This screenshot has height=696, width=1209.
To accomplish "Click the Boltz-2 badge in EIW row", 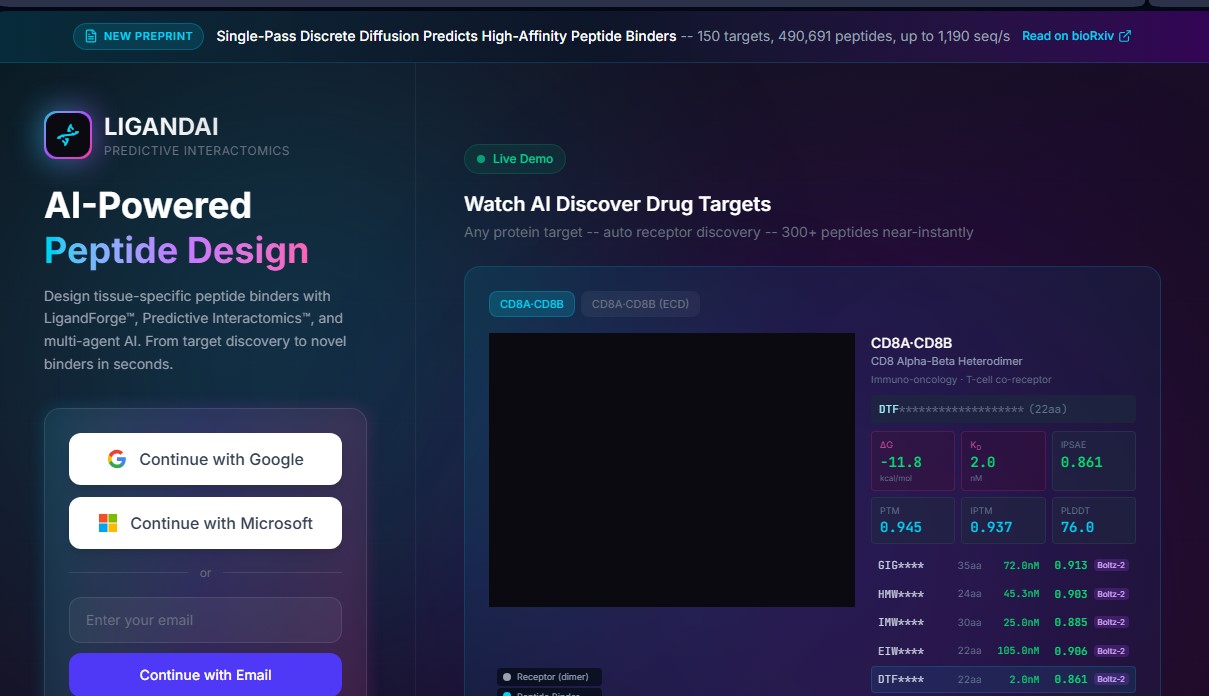I will coord(1112,651).
